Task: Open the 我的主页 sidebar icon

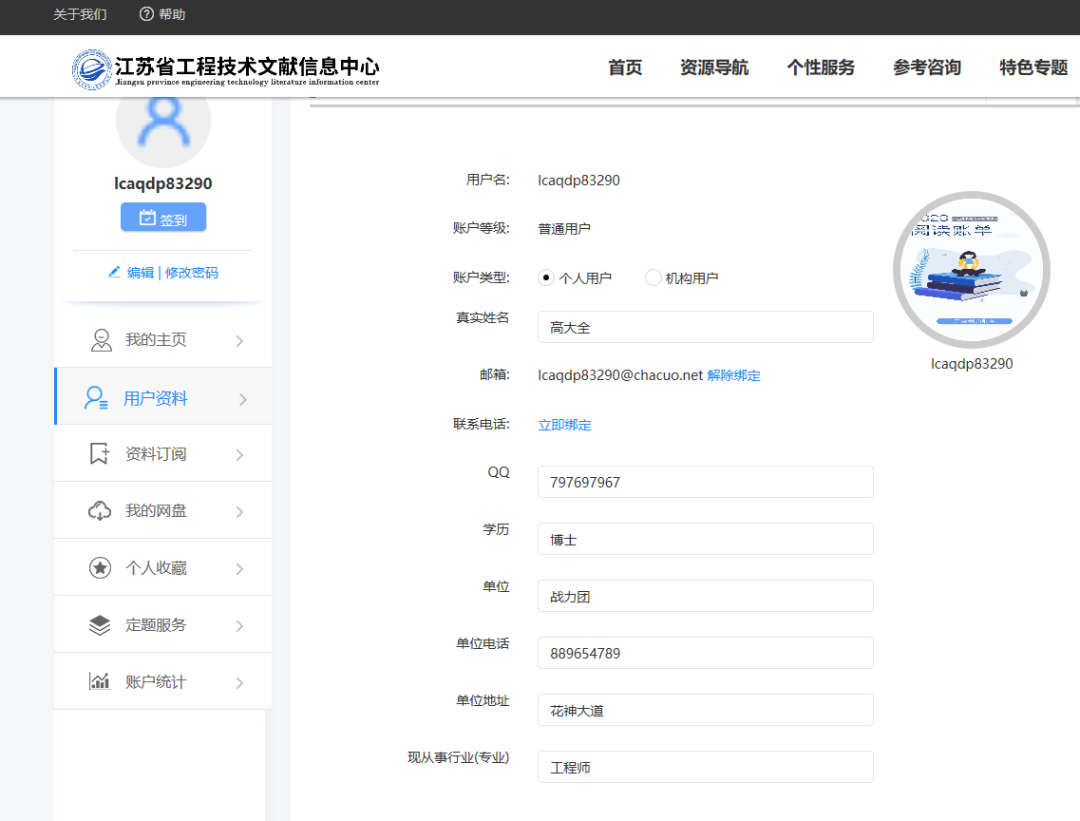Action: (100, 339)
